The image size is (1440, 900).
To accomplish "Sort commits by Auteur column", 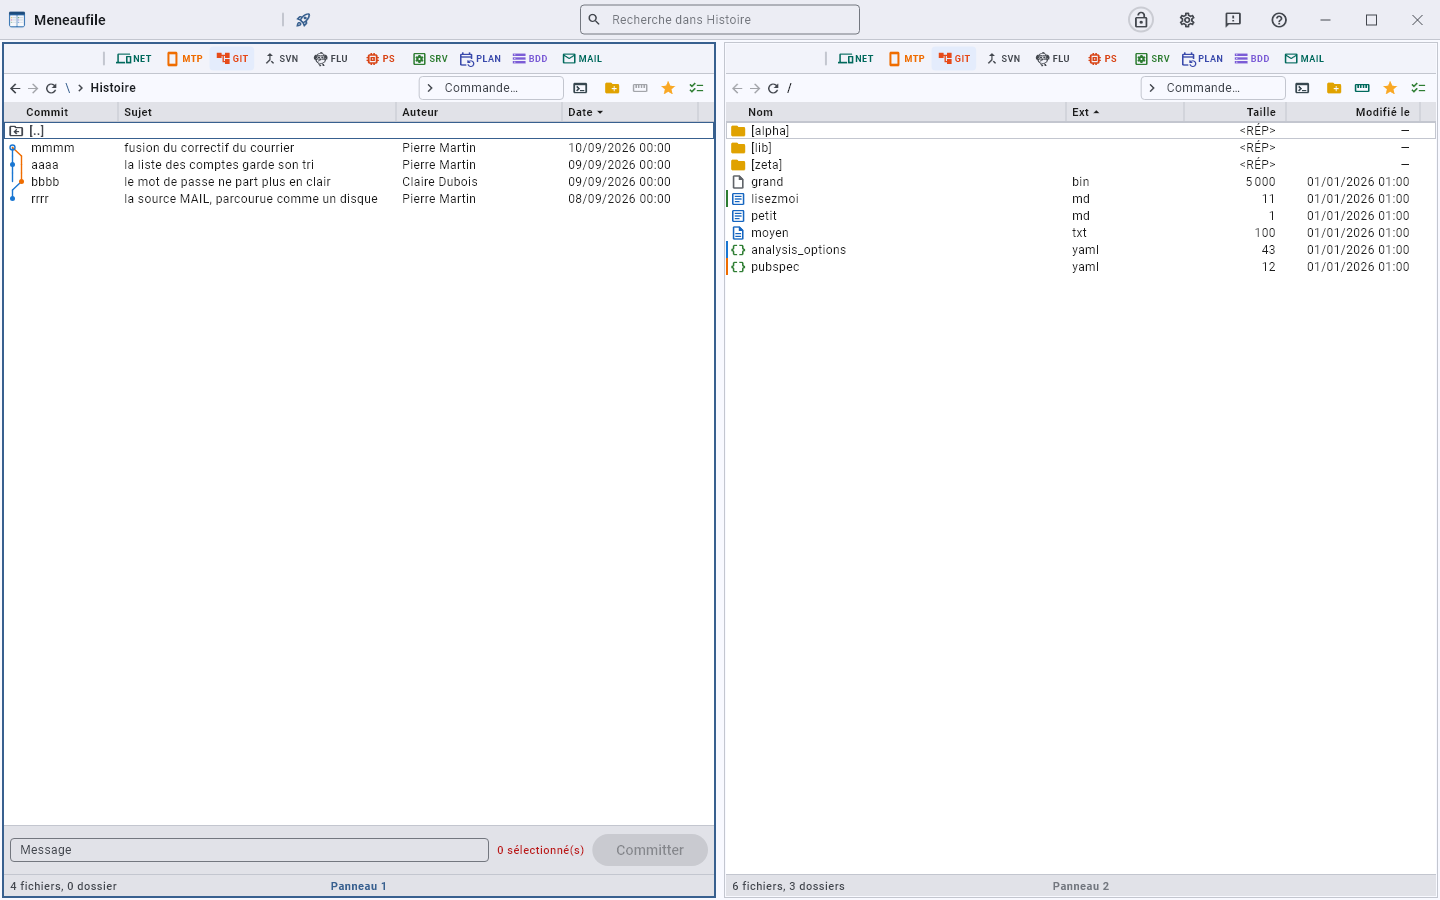I will pyautogui.click(x=479, y=112).
